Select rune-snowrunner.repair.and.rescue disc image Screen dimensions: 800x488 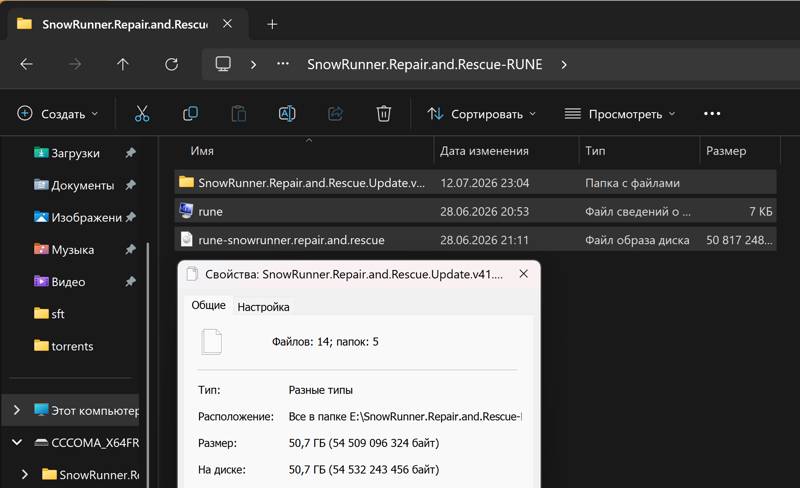click(x=476, y=240)
